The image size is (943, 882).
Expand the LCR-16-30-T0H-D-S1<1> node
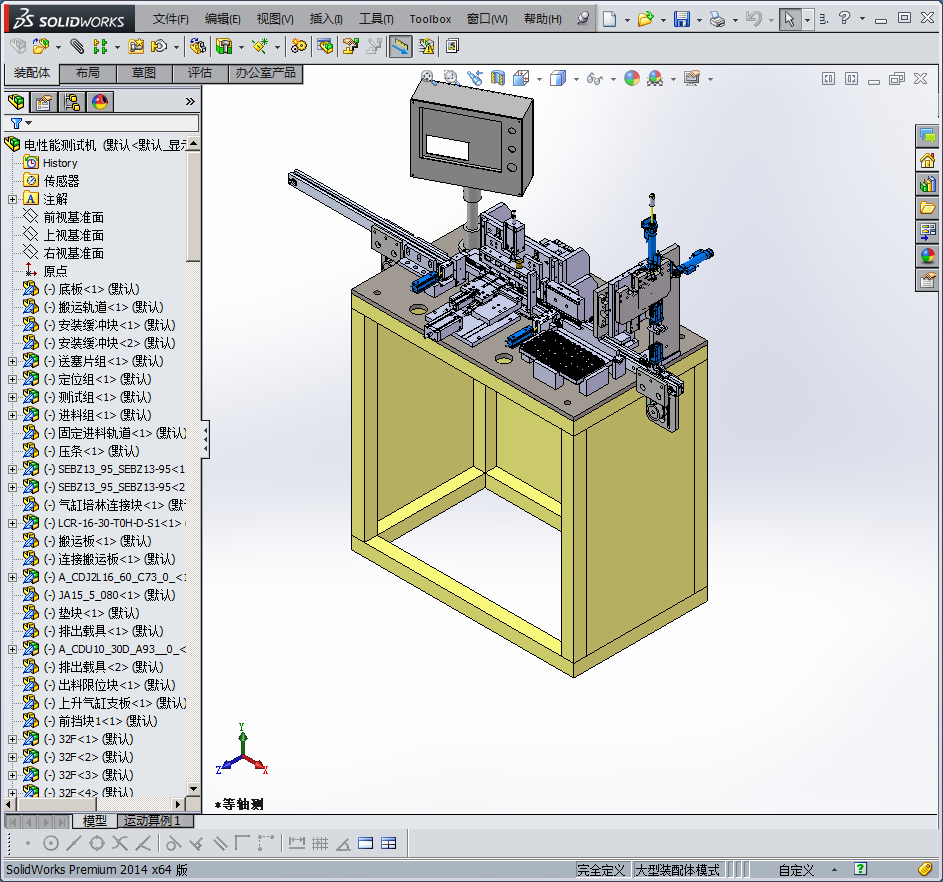(x=12, y=524)
